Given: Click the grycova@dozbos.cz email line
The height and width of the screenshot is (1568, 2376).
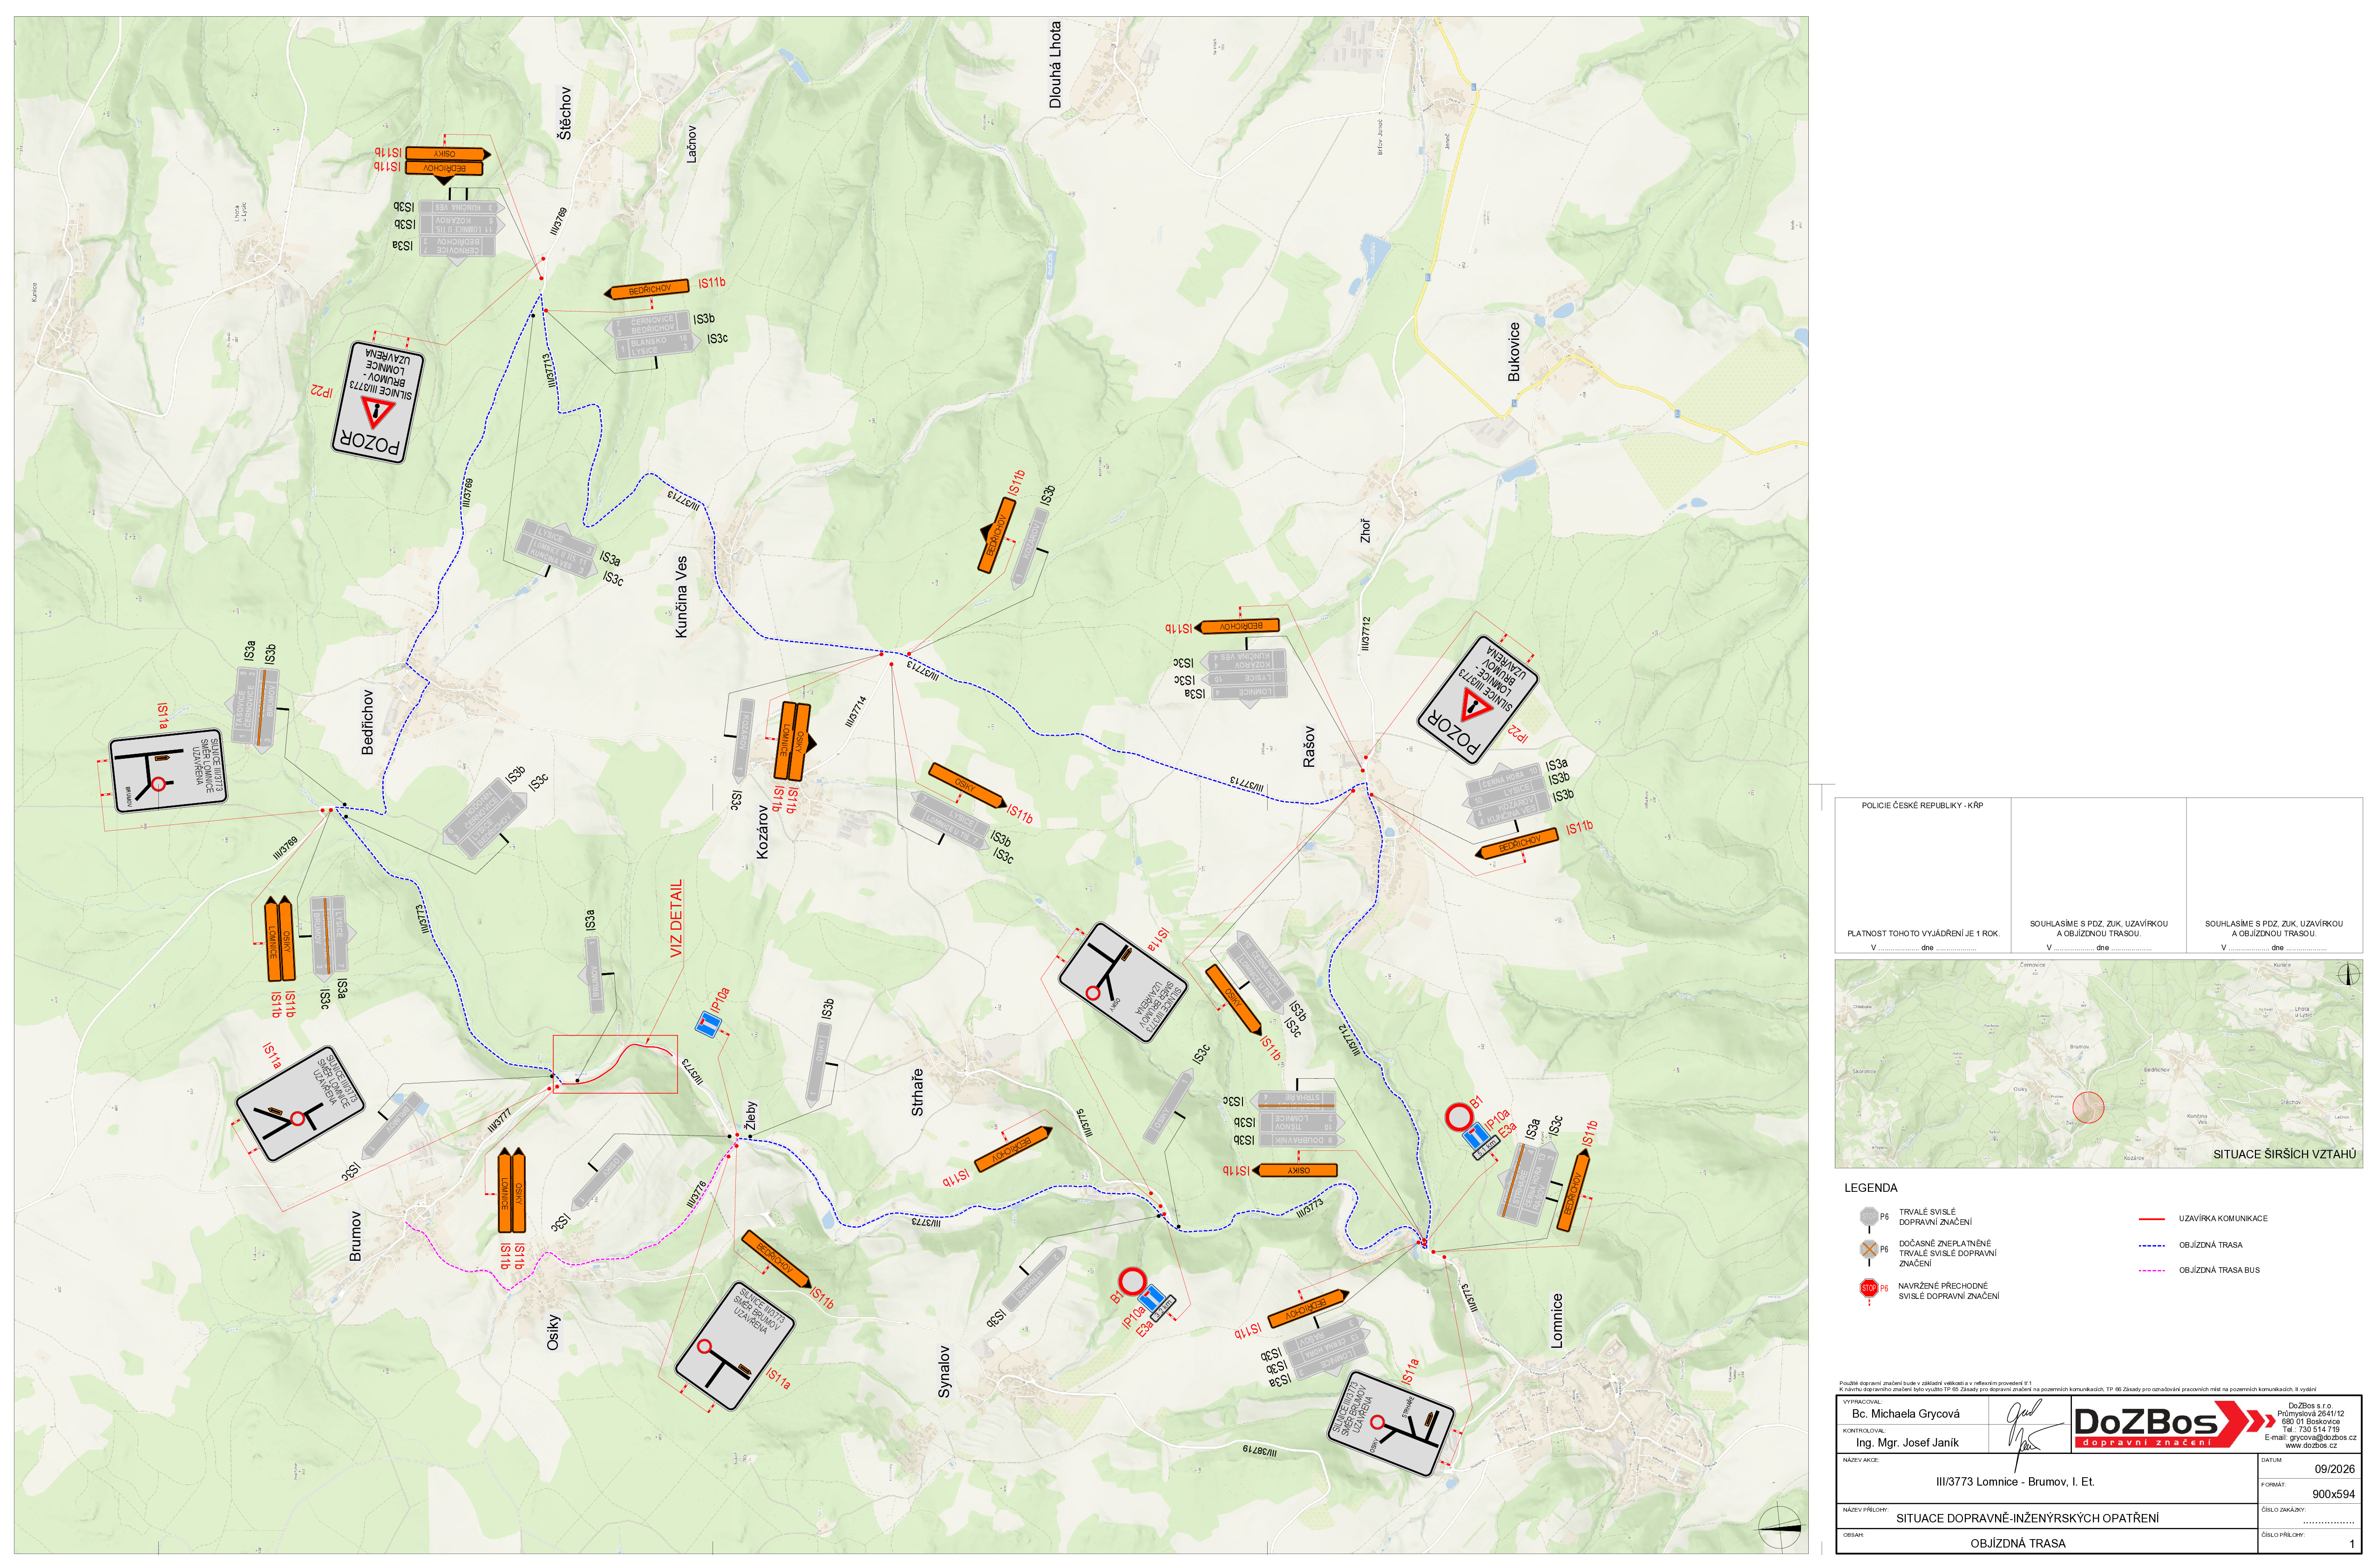Looking at the screenshot, I should pos(2310,1437).
